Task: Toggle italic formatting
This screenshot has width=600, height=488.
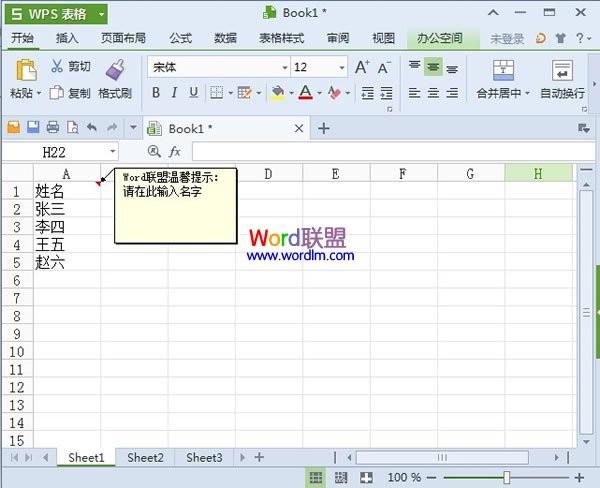Action: (174, 93)
